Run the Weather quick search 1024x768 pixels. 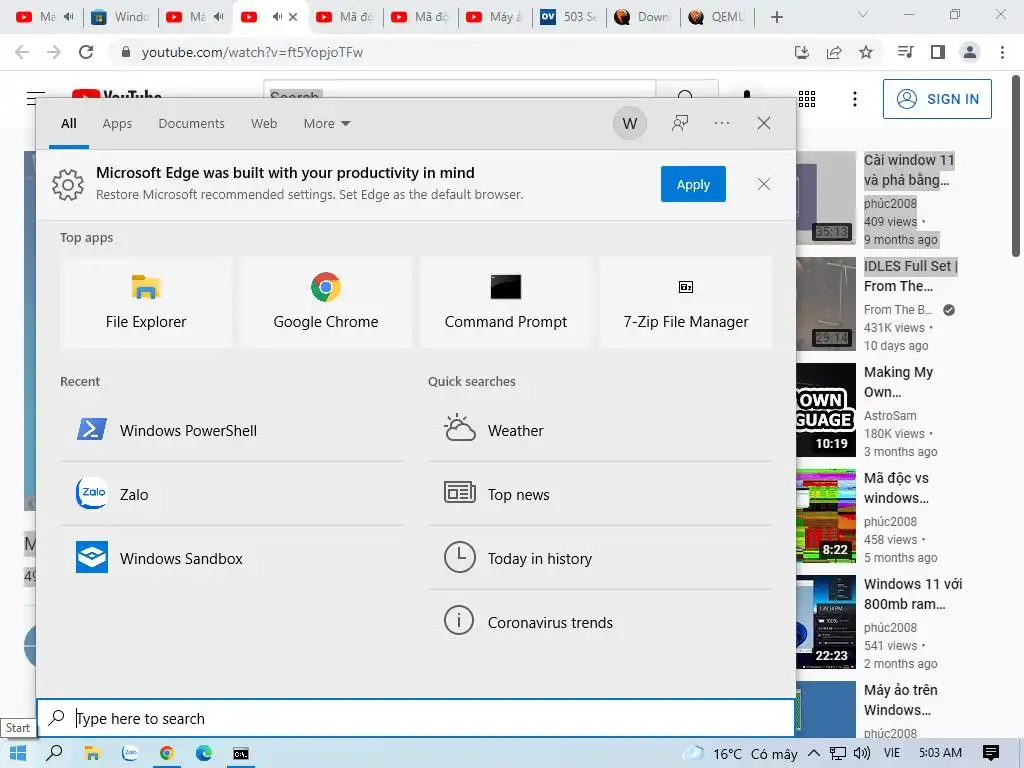(601, 430)
